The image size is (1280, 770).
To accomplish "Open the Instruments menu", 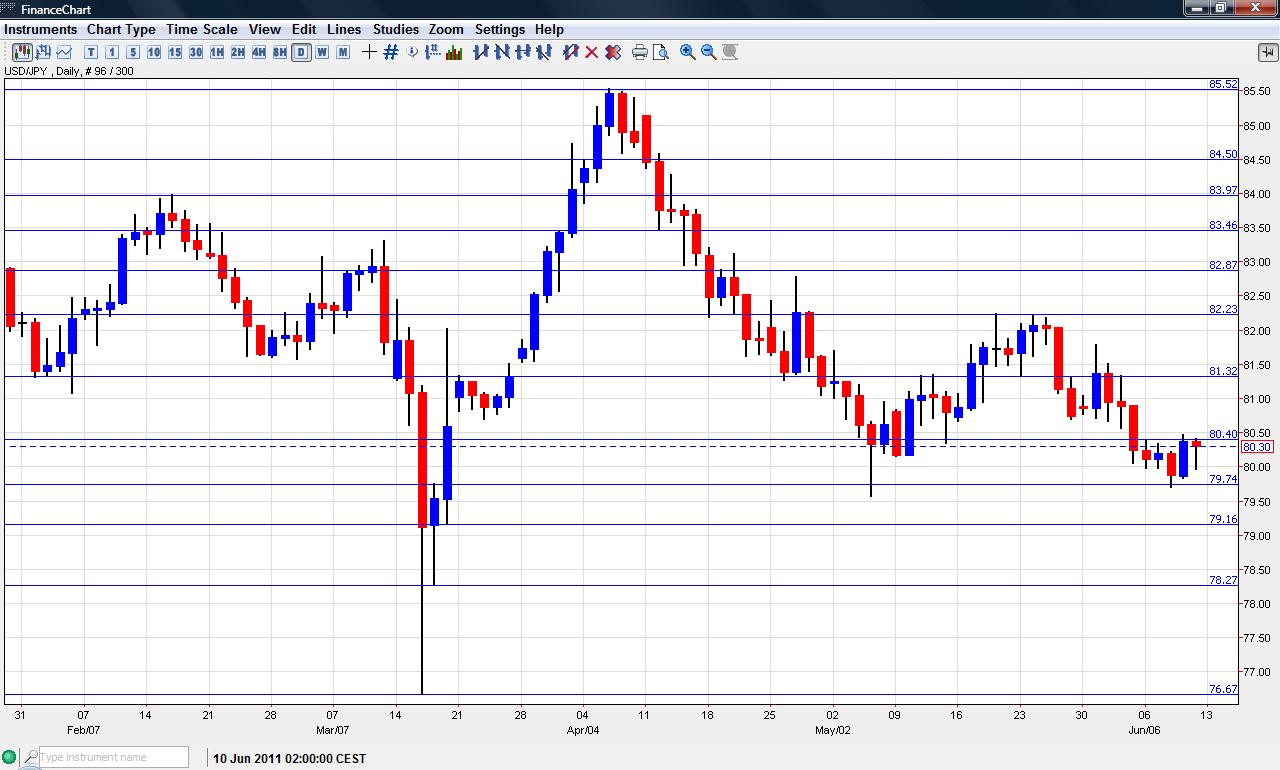I will [40, 29].
